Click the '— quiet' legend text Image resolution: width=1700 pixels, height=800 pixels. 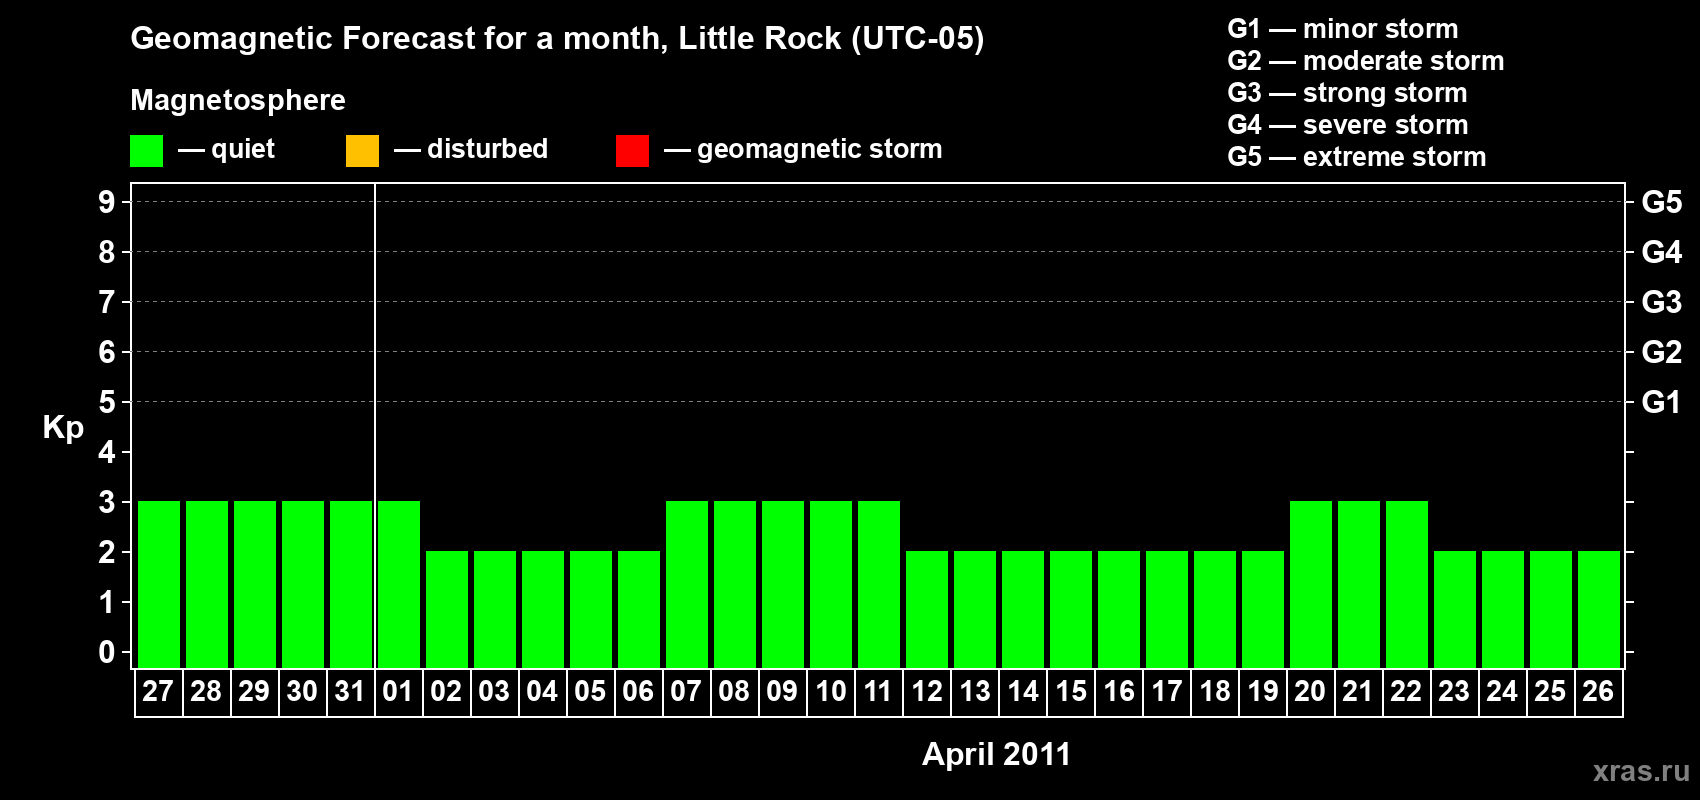(226, 149)
